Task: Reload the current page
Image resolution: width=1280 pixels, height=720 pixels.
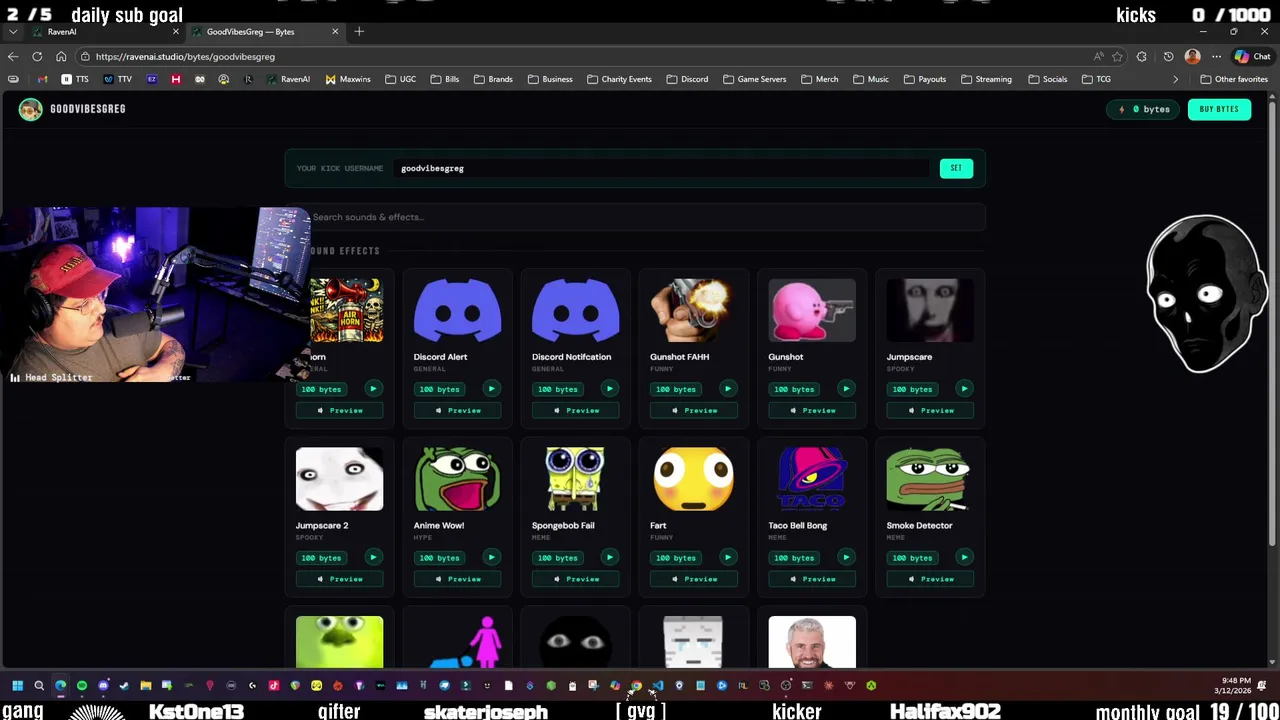Action: click(x=37, y=57)
